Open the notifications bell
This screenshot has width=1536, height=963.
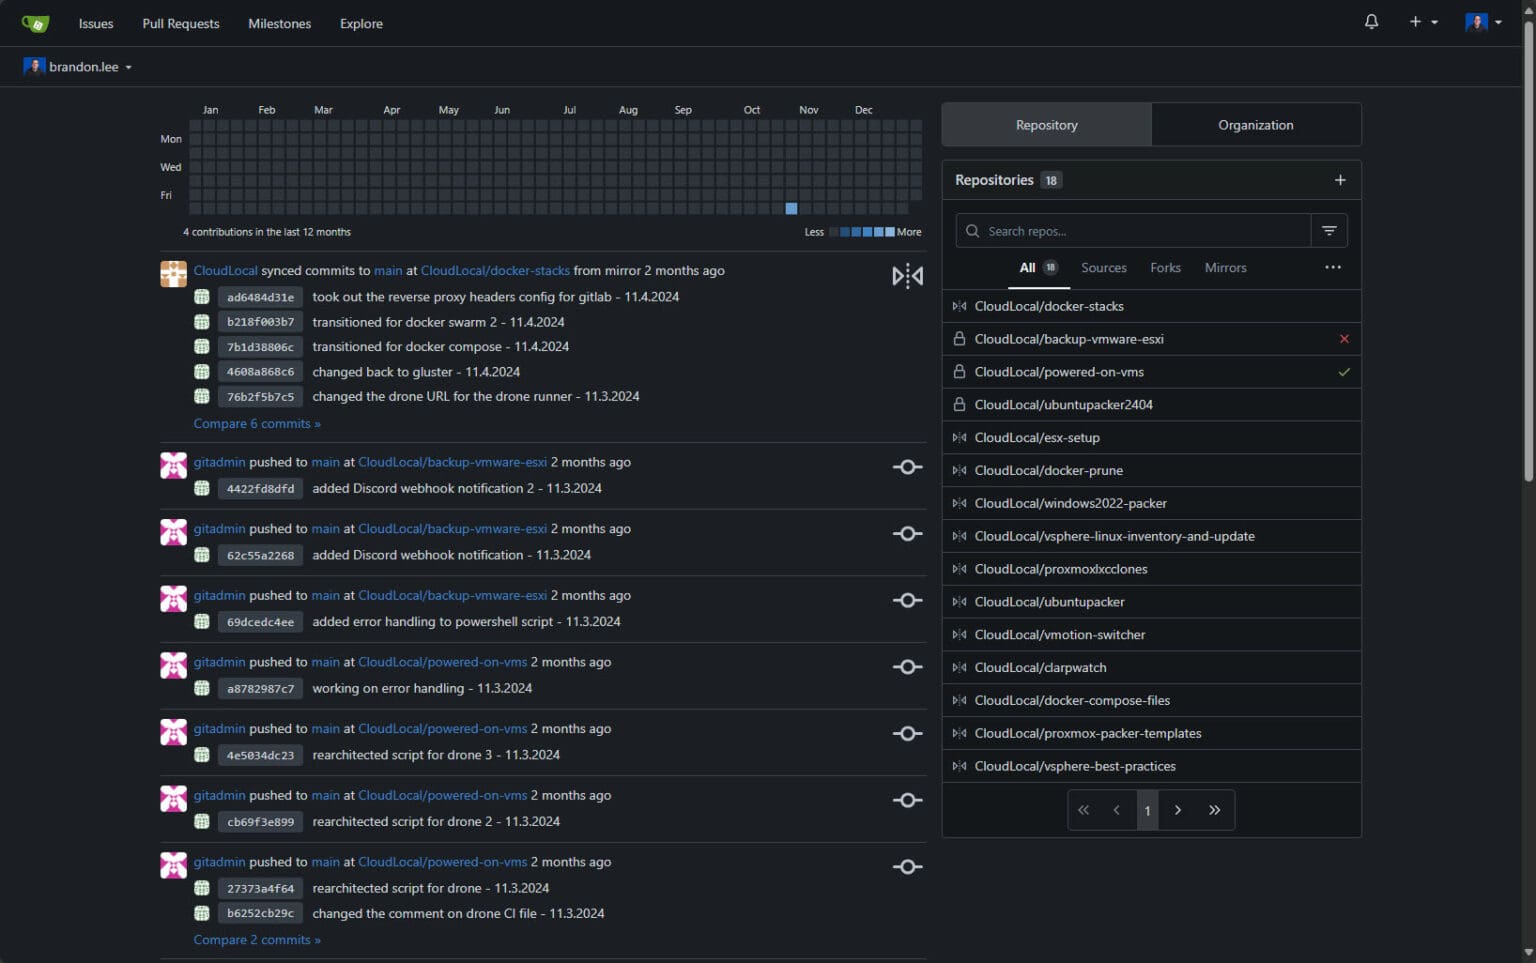pyautogui.click(x=1371, y=22)
